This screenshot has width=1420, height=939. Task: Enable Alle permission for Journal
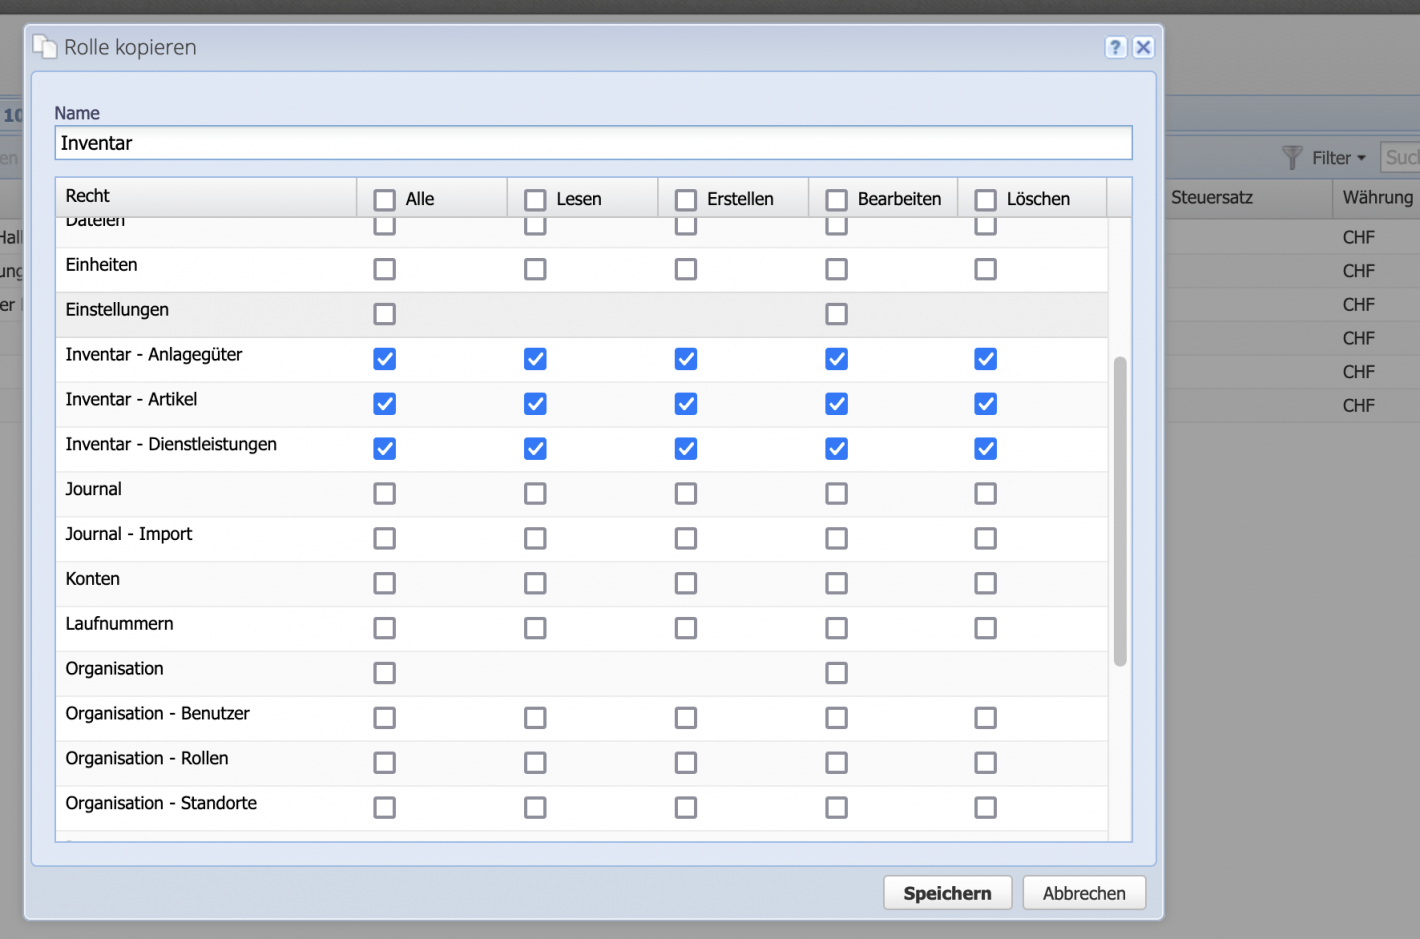pyautogui.click(x=384, y=493)
